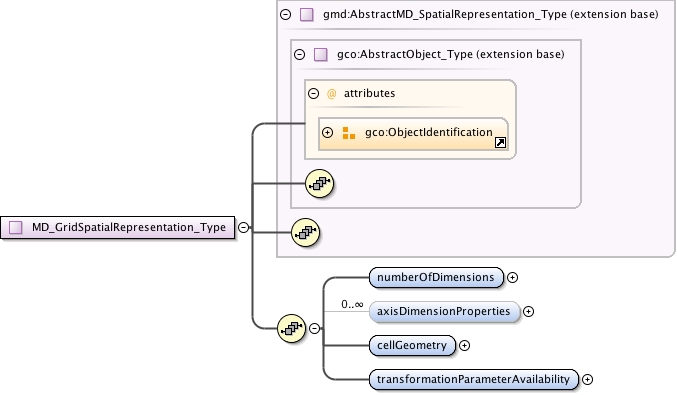Expand the gco:ObjectIdentification attribute group

(x=328, y=132)
